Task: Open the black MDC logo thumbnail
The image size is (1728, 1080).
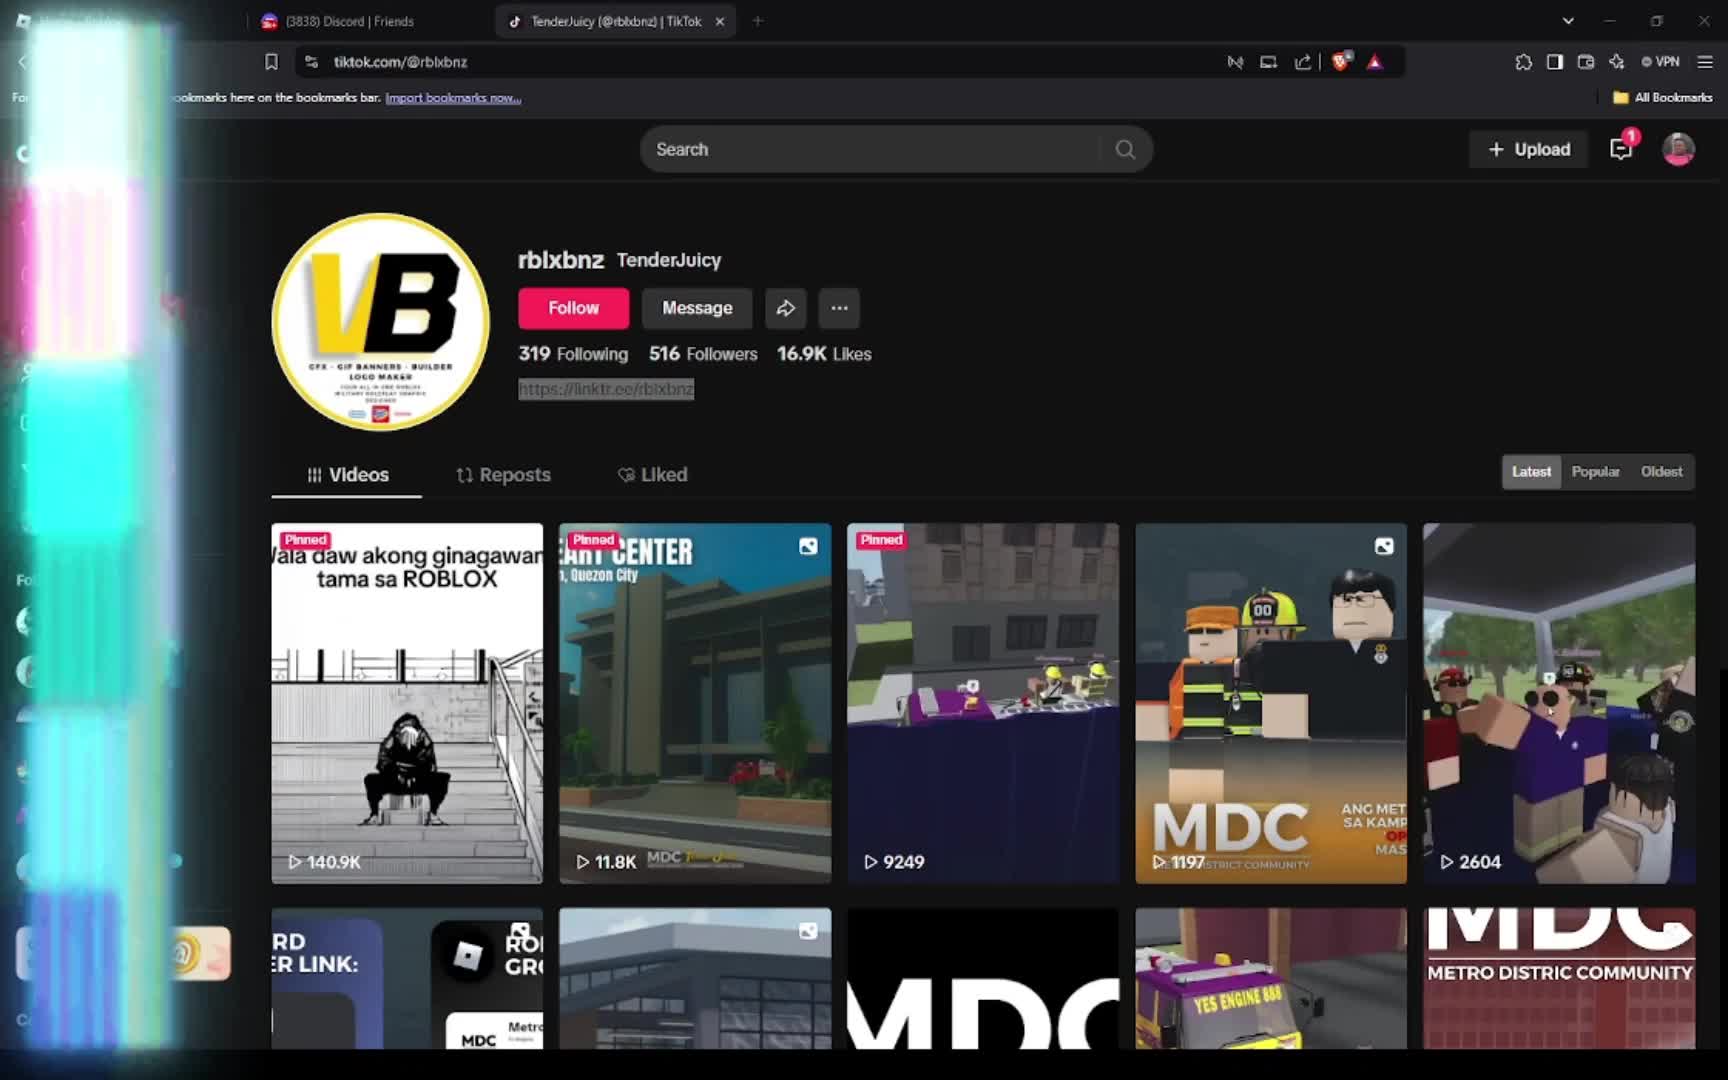Action: (x=983, y=978)
